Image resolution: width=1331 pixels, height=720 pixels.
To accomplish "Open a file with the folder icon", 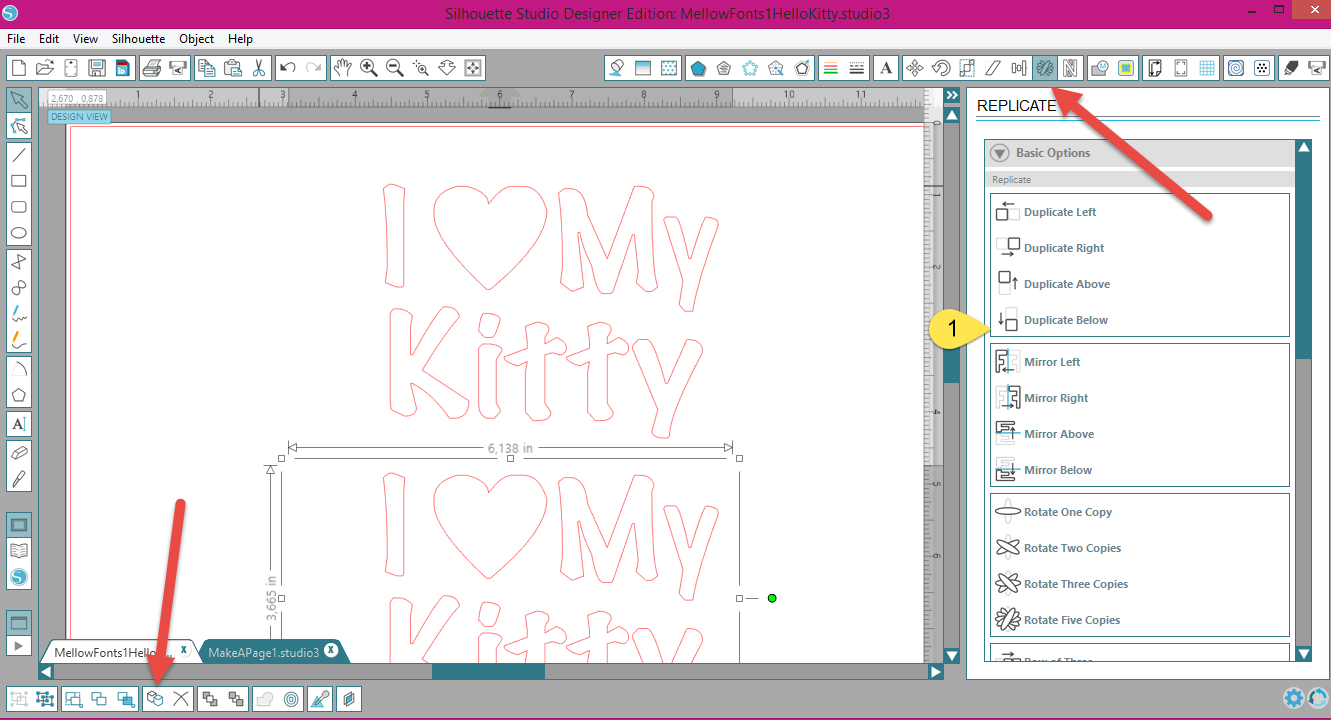I will coord(44,68).
